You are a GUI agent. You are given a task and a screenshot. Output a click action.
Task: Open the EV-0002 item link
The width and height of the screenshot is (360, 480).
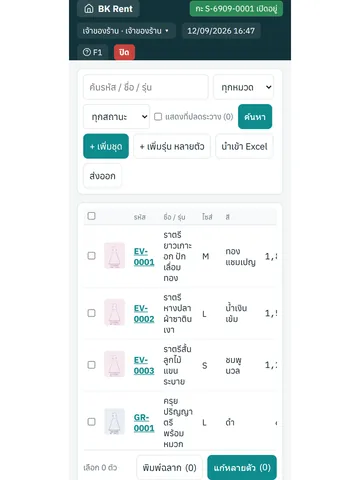coord(144,314)
